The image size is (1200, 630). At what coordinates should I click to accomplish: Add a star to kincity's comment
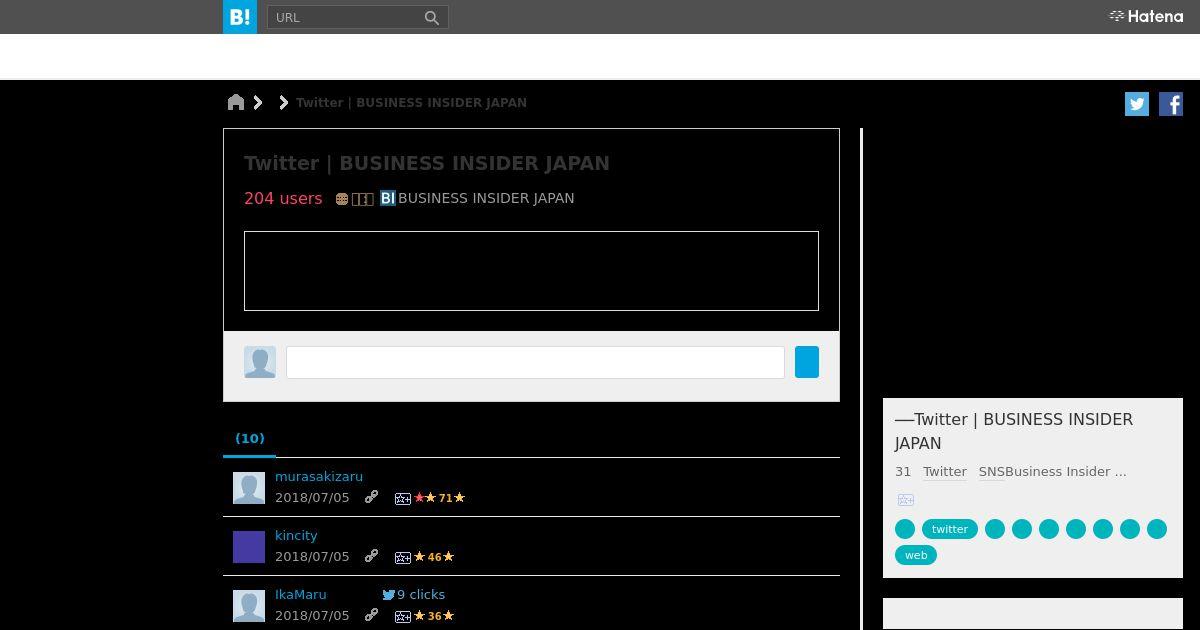(403, 557)
